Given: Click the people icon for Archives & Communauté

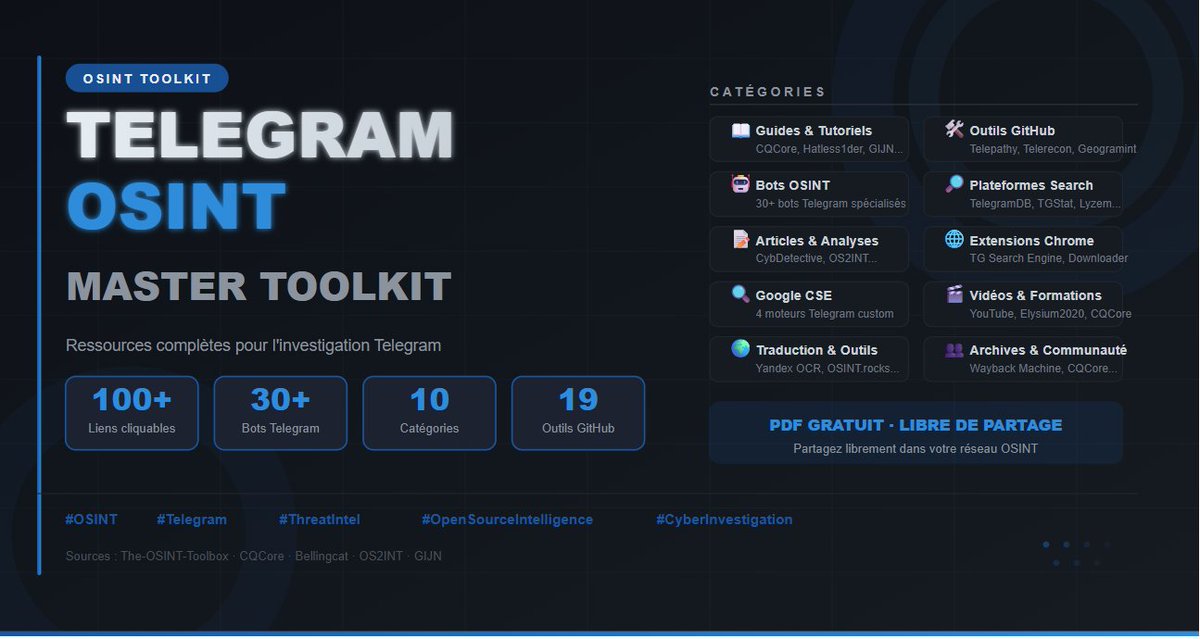Looking at the screenshot, I should (x=953, y=349).
